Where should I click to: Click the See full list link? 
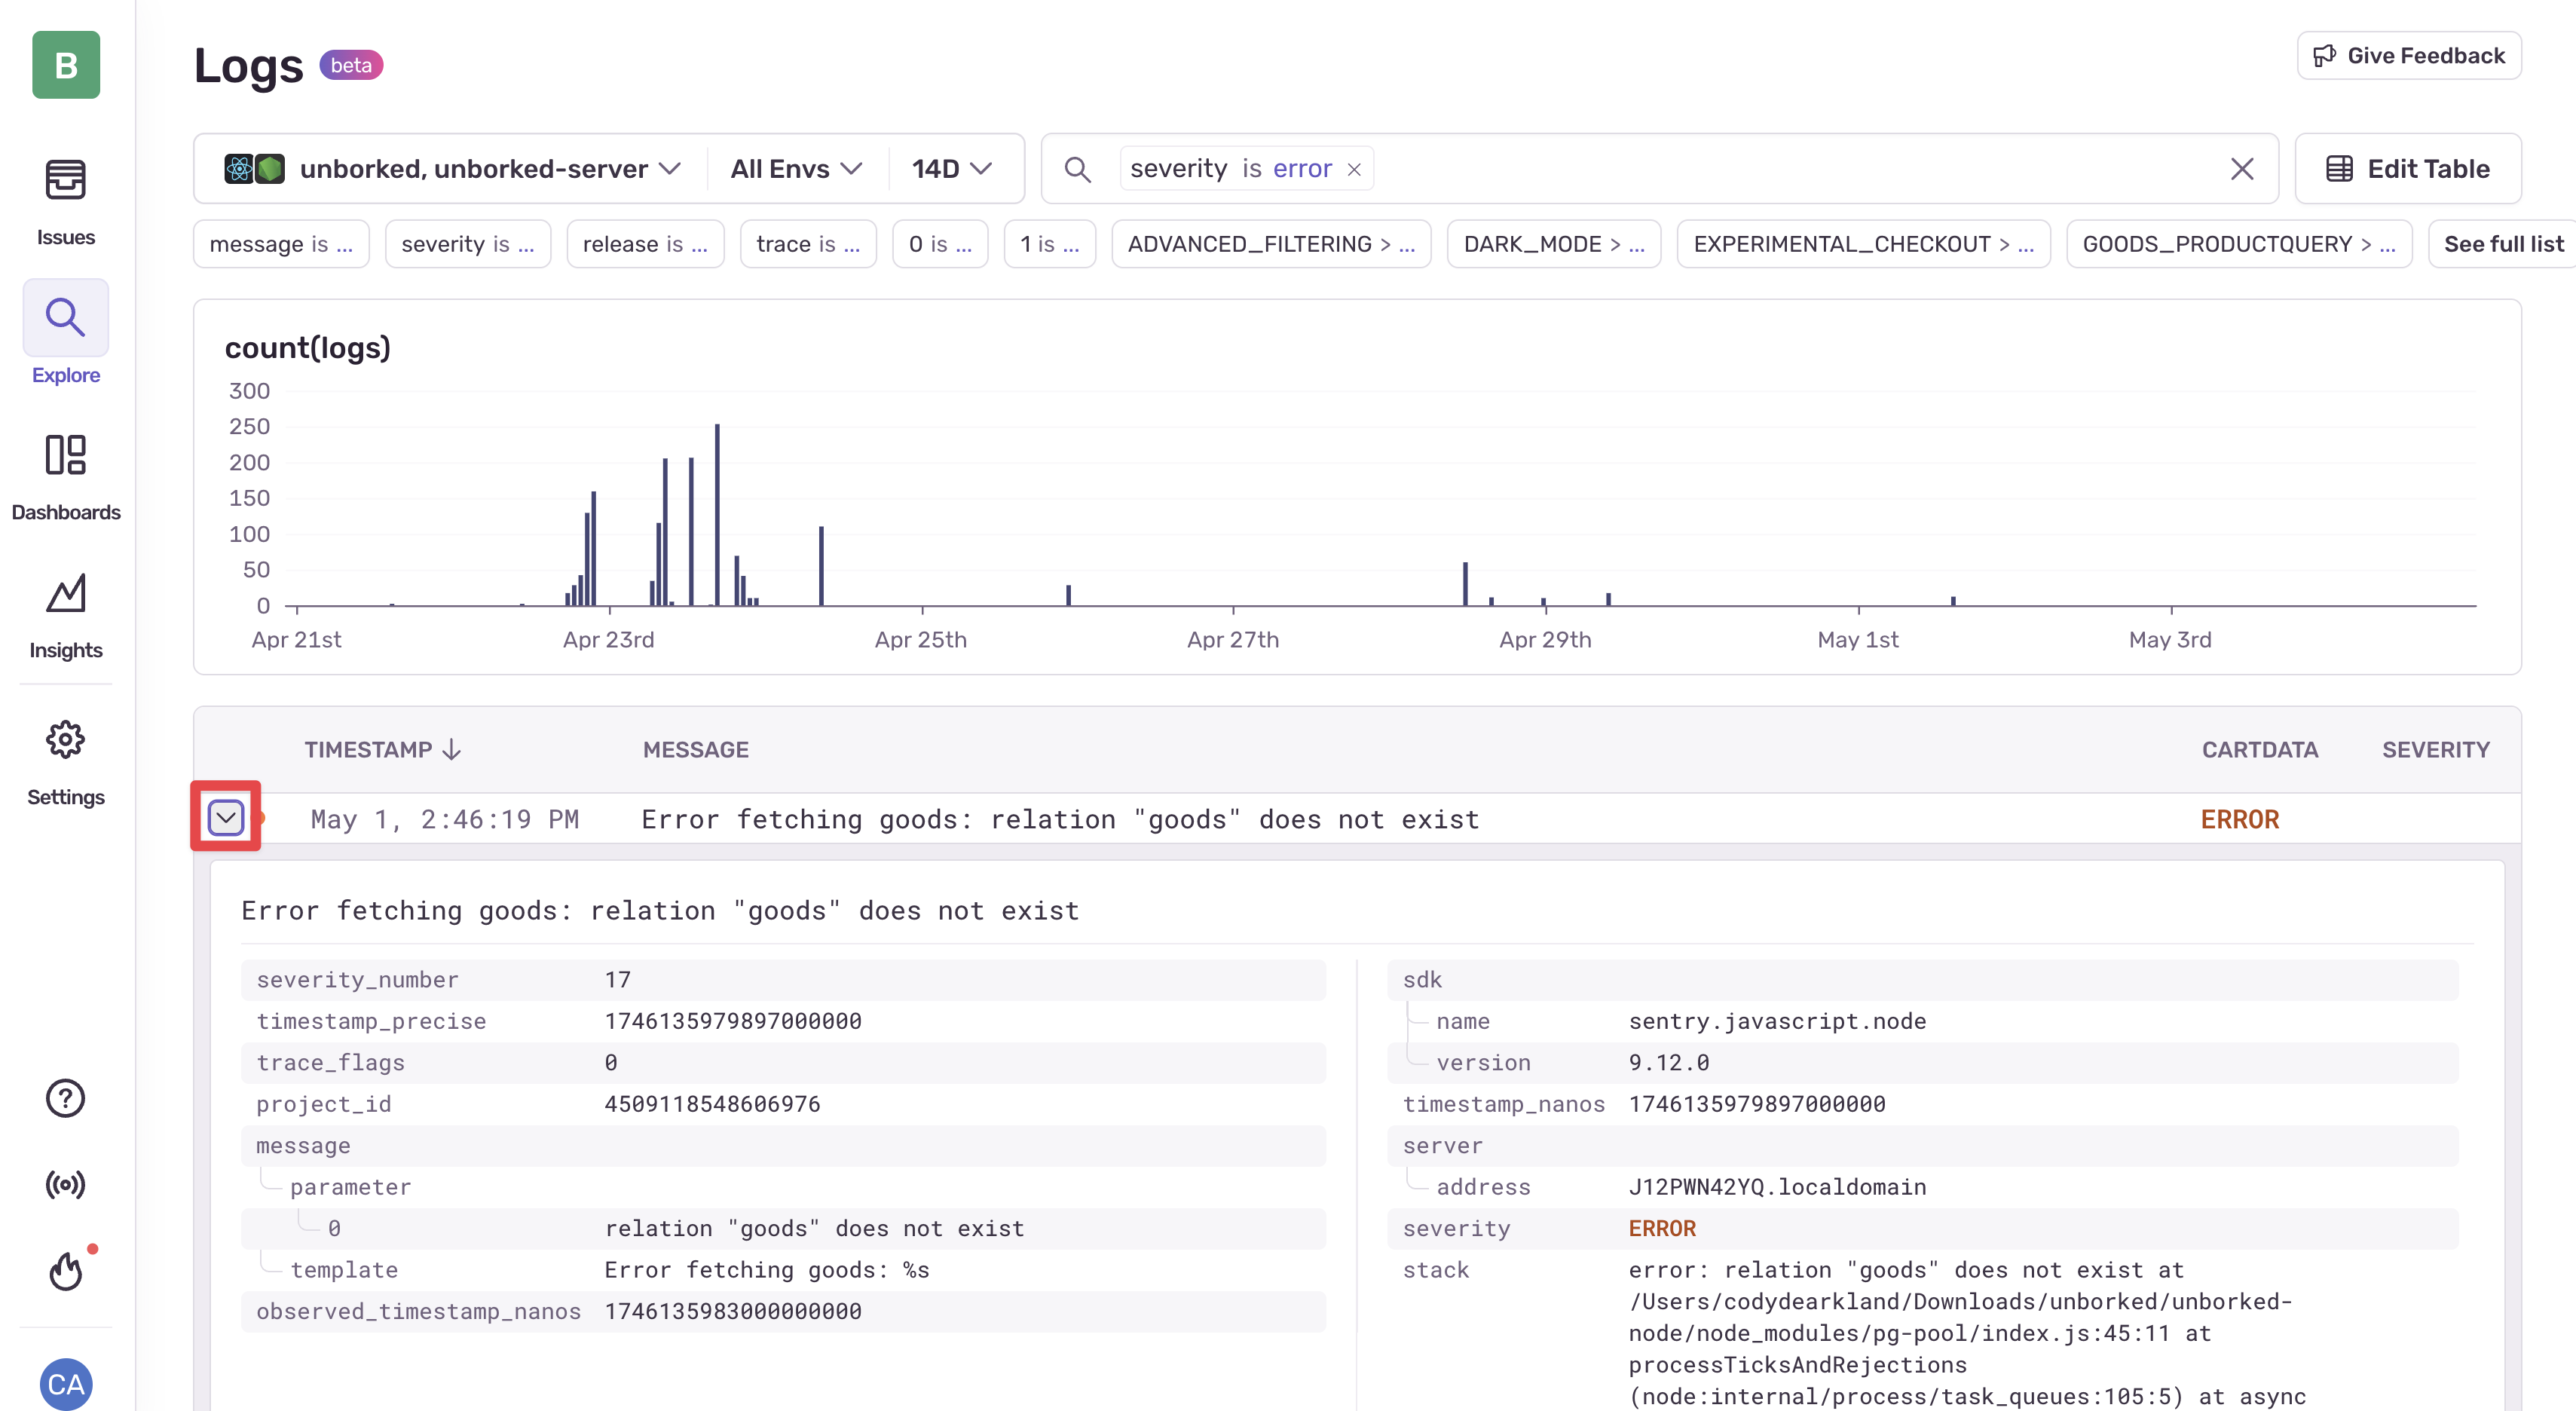[x=2504, y=243]
